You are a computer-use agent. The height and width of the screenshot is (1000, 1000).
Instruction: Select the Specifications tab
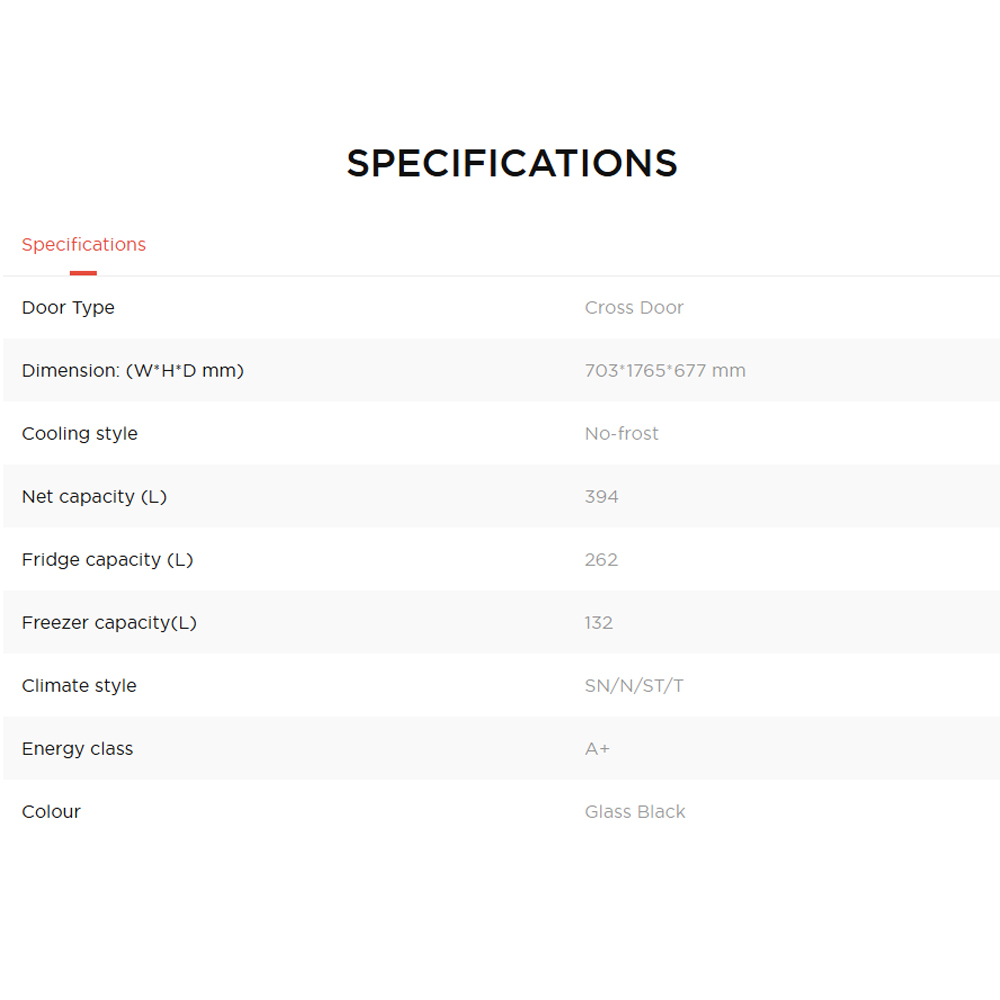pos(84,245)
